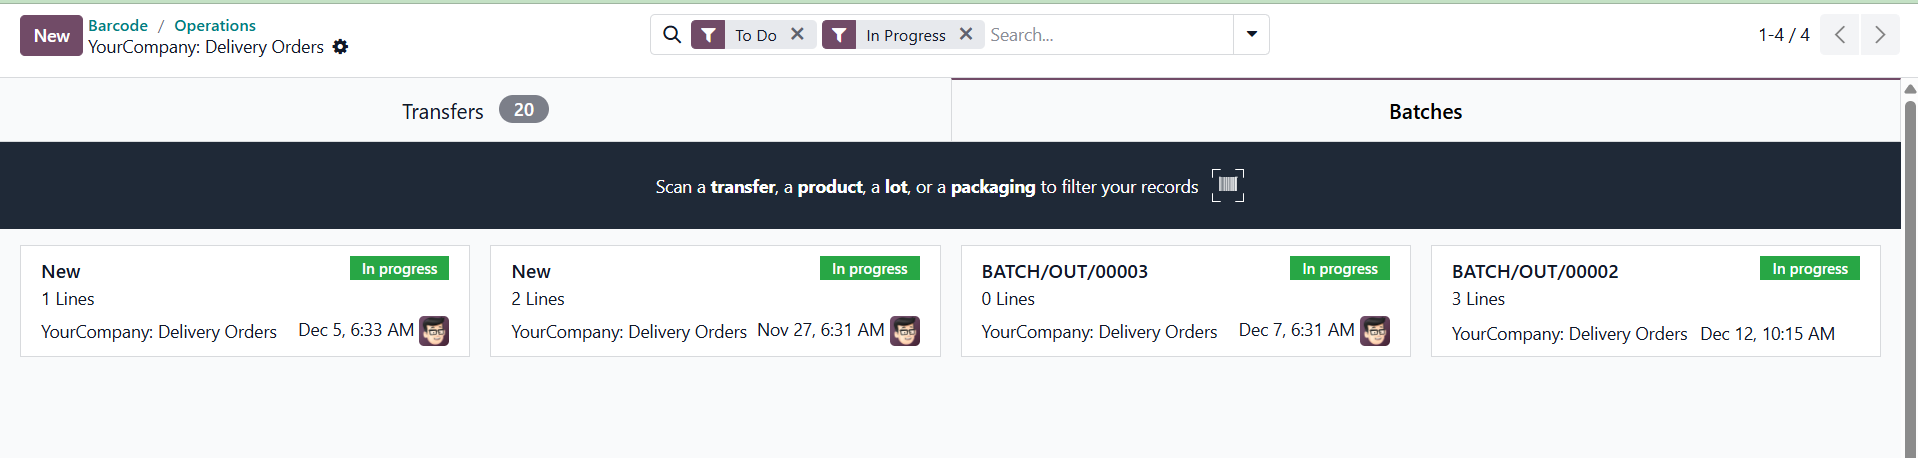Click user avatar on the 1 Lines card
This screenshot has height=458, width=1918.
coord(434,331)
